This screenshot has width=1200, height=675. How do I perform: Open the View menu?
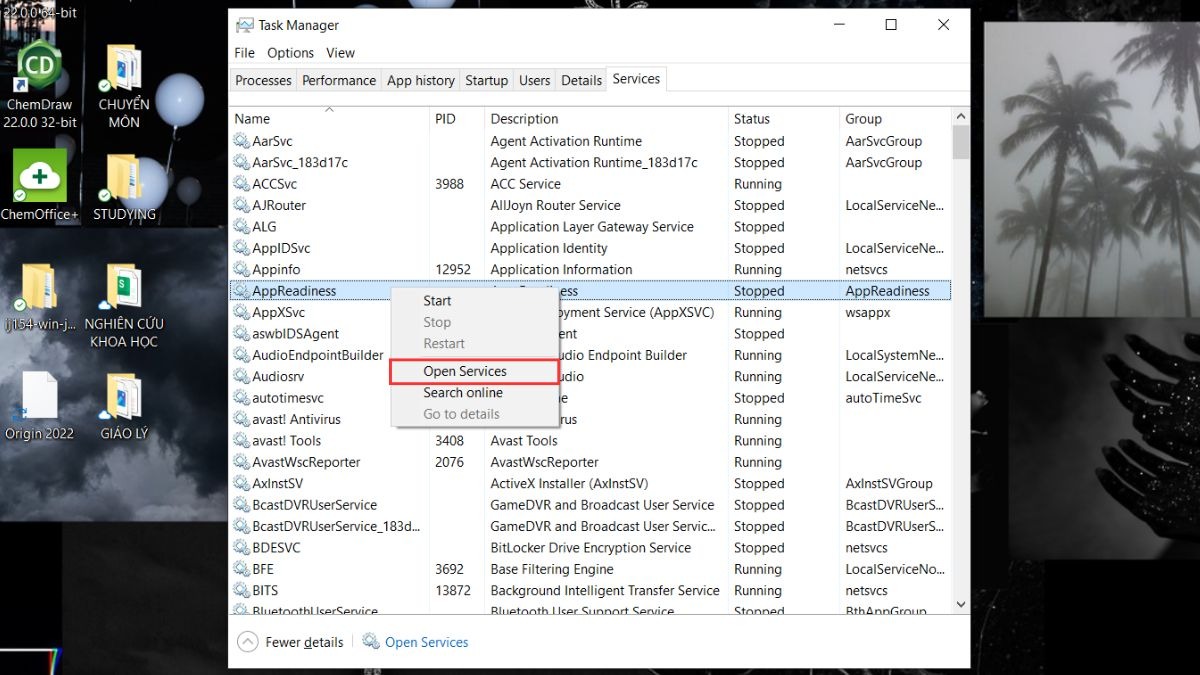(x=340, y=53)
